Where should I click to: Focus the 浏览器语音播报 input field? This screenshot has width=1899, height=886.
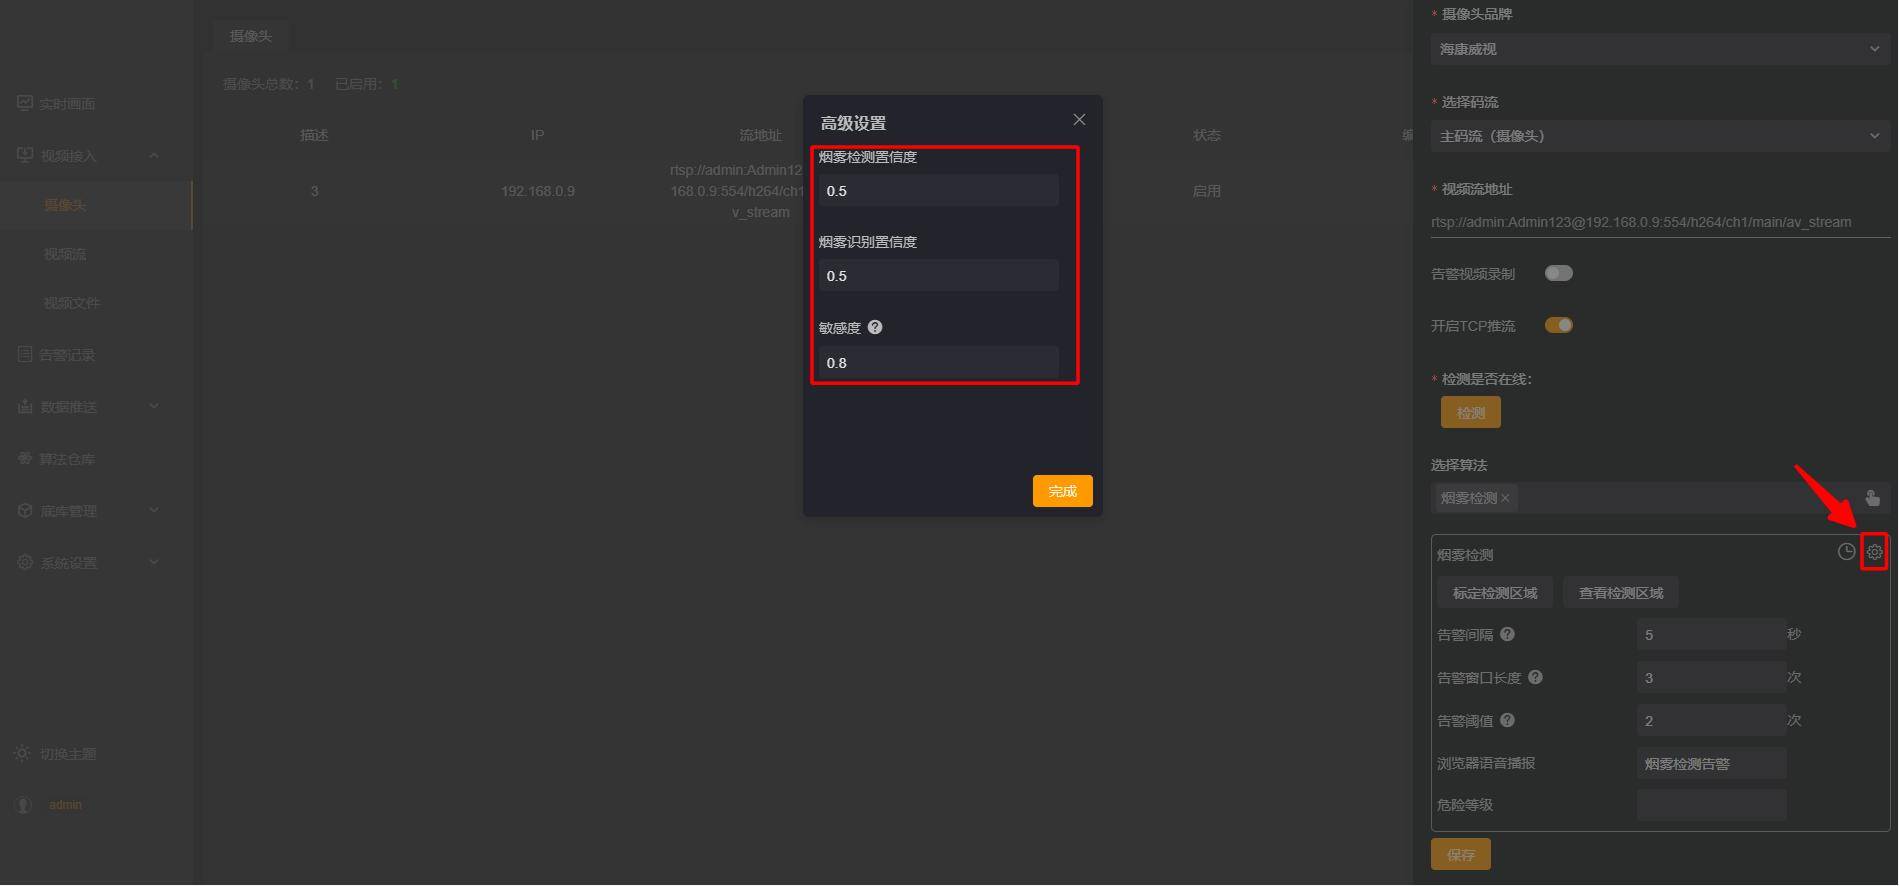pos(1711,764)
